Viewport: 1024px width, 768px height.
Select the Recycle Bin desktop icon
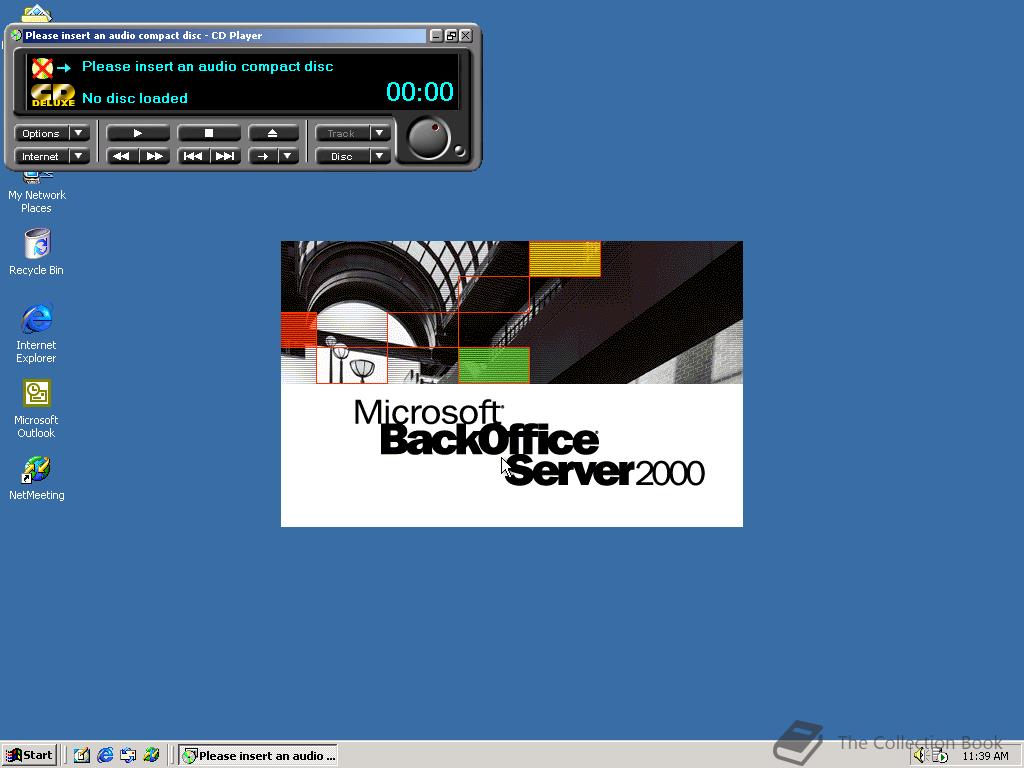[37, 252]
